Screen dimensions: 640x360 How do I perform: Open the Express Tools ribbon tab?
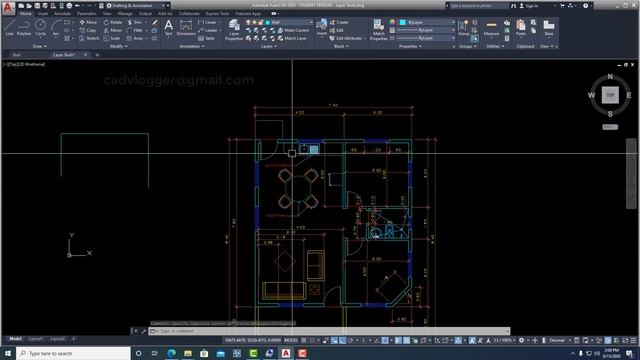pyautogui.click(x=217, y=13)
